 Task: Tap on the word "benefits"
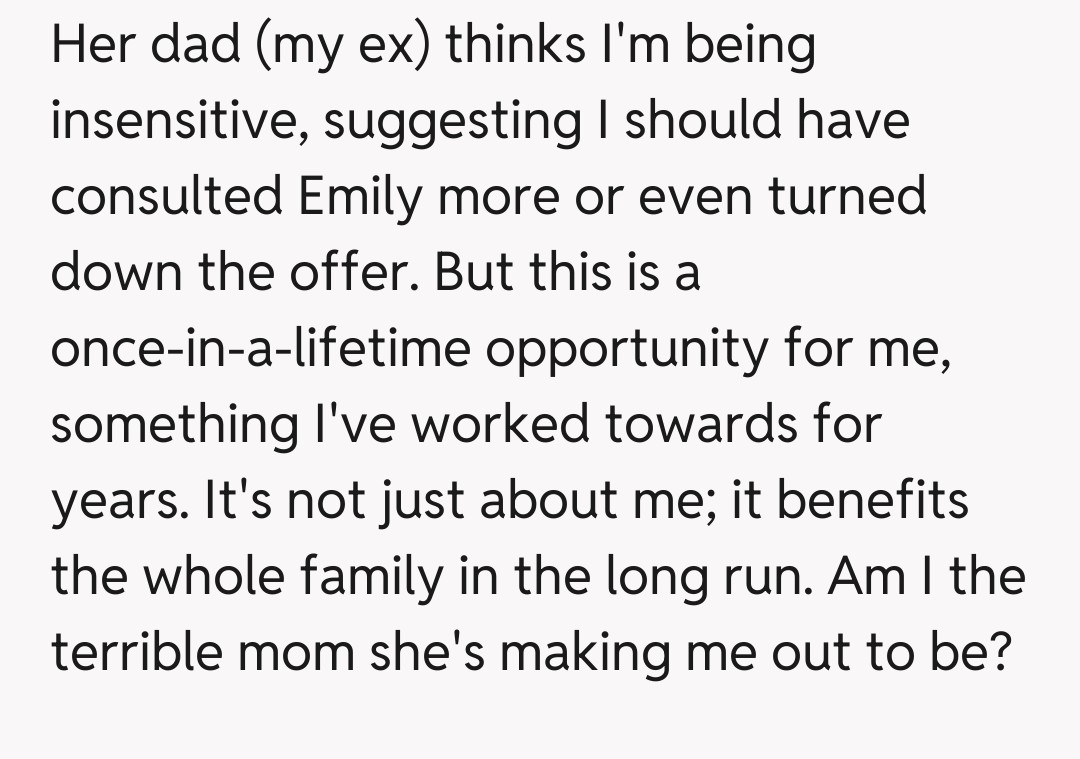[873, 500]
